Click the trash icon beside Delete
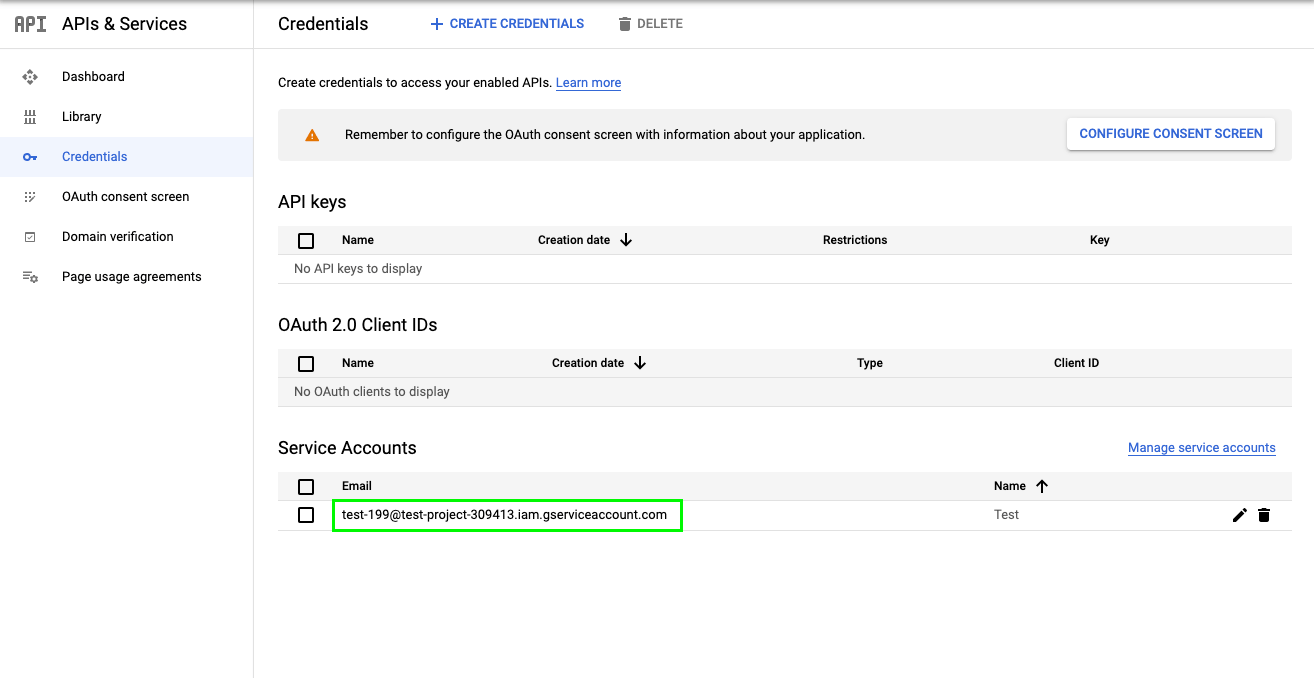 click(x=625, y=24)
